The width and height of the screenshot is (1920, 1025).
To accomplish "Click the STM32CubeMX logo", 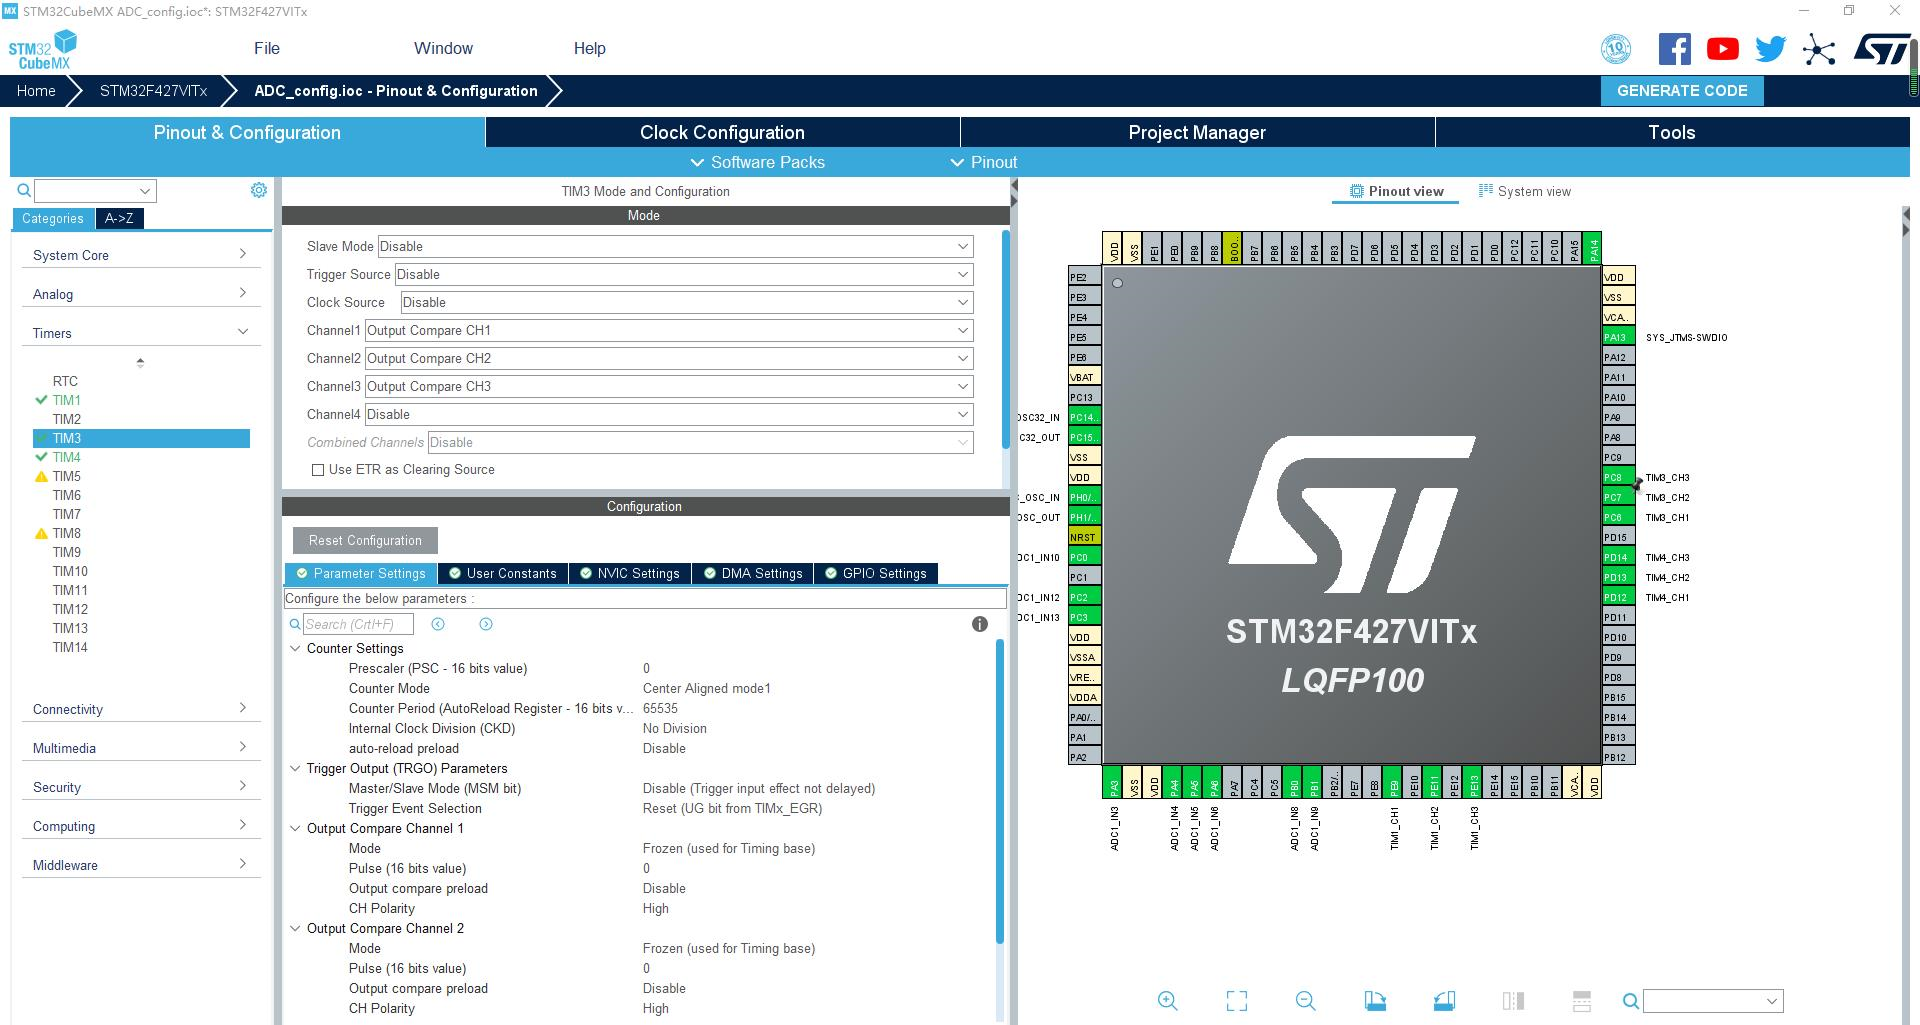I will click(43, 50).
